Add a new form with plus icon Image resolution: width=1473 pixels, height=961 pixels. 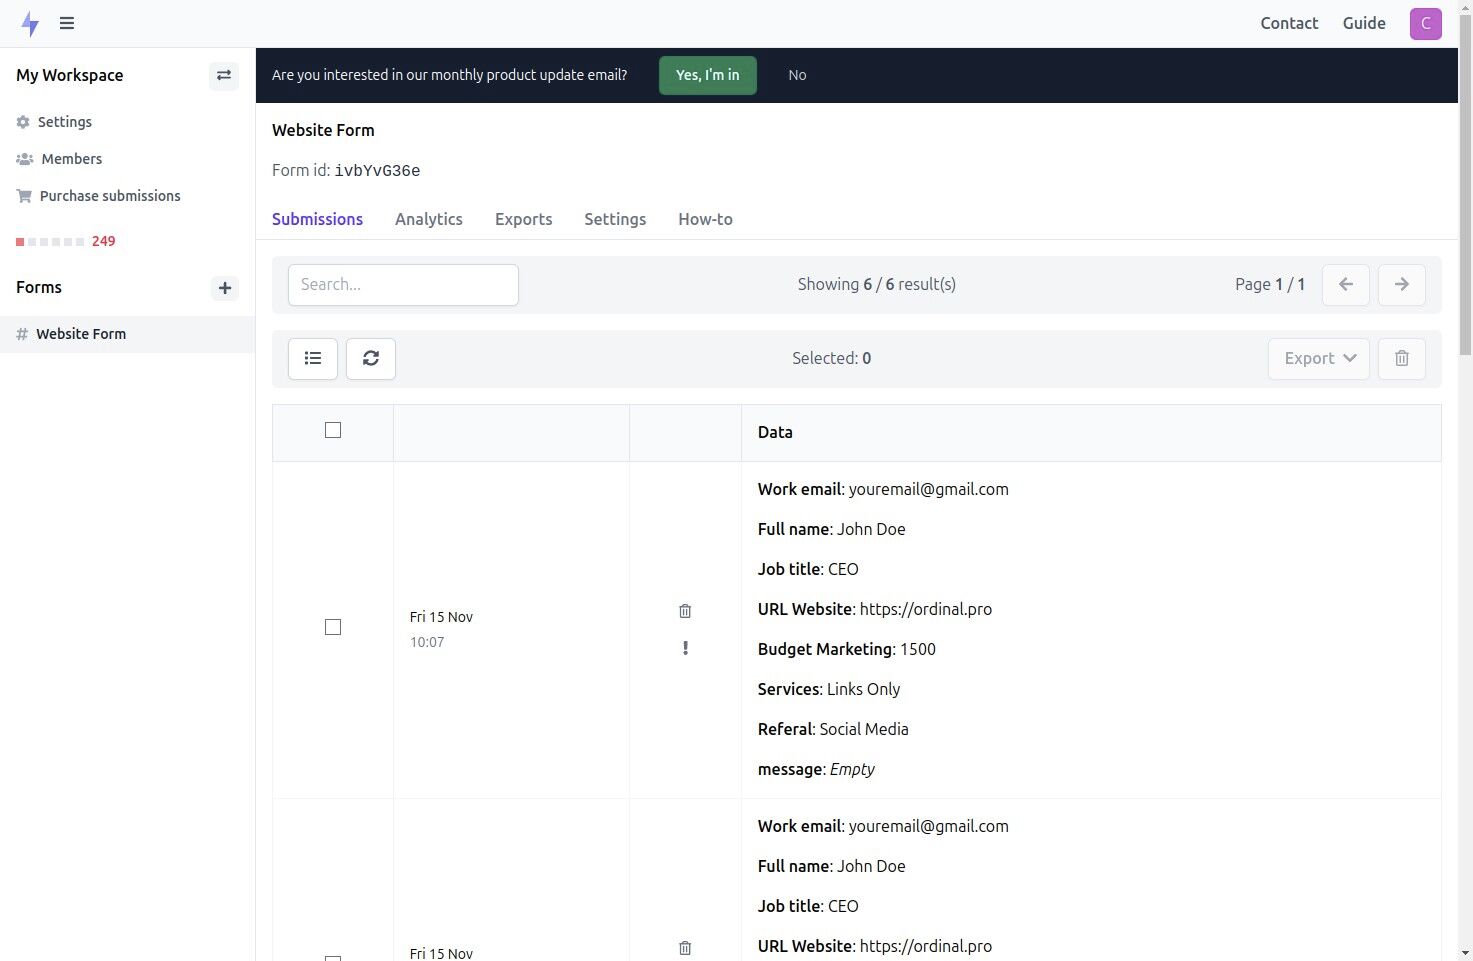pos(224,288)
